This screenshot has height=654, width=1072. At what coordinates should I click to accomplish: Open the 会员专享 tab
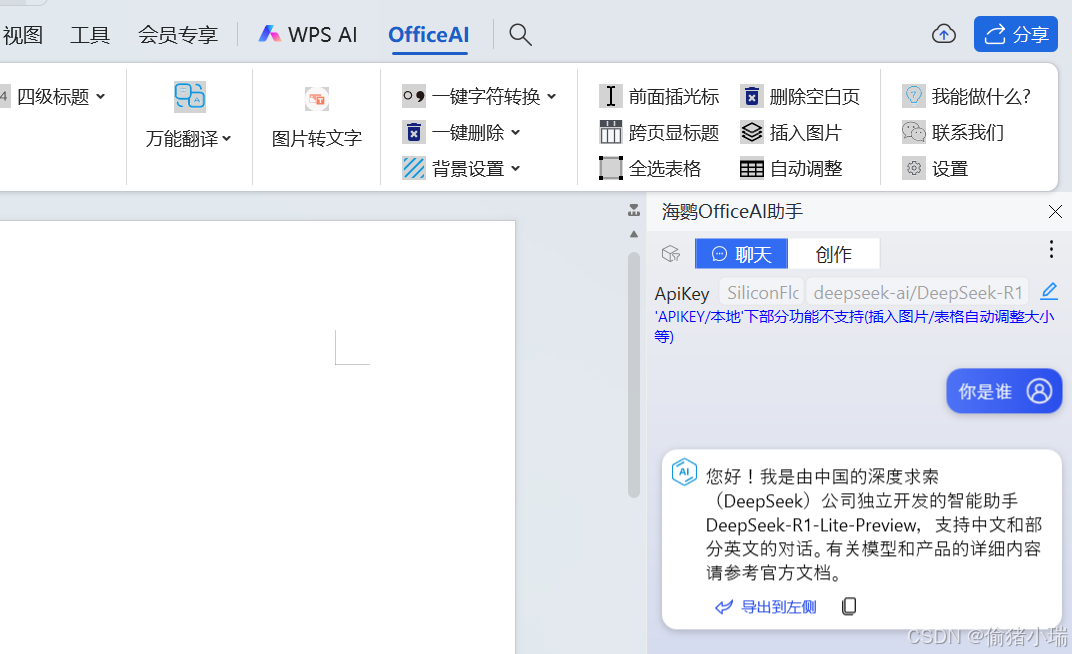(178, 34)
